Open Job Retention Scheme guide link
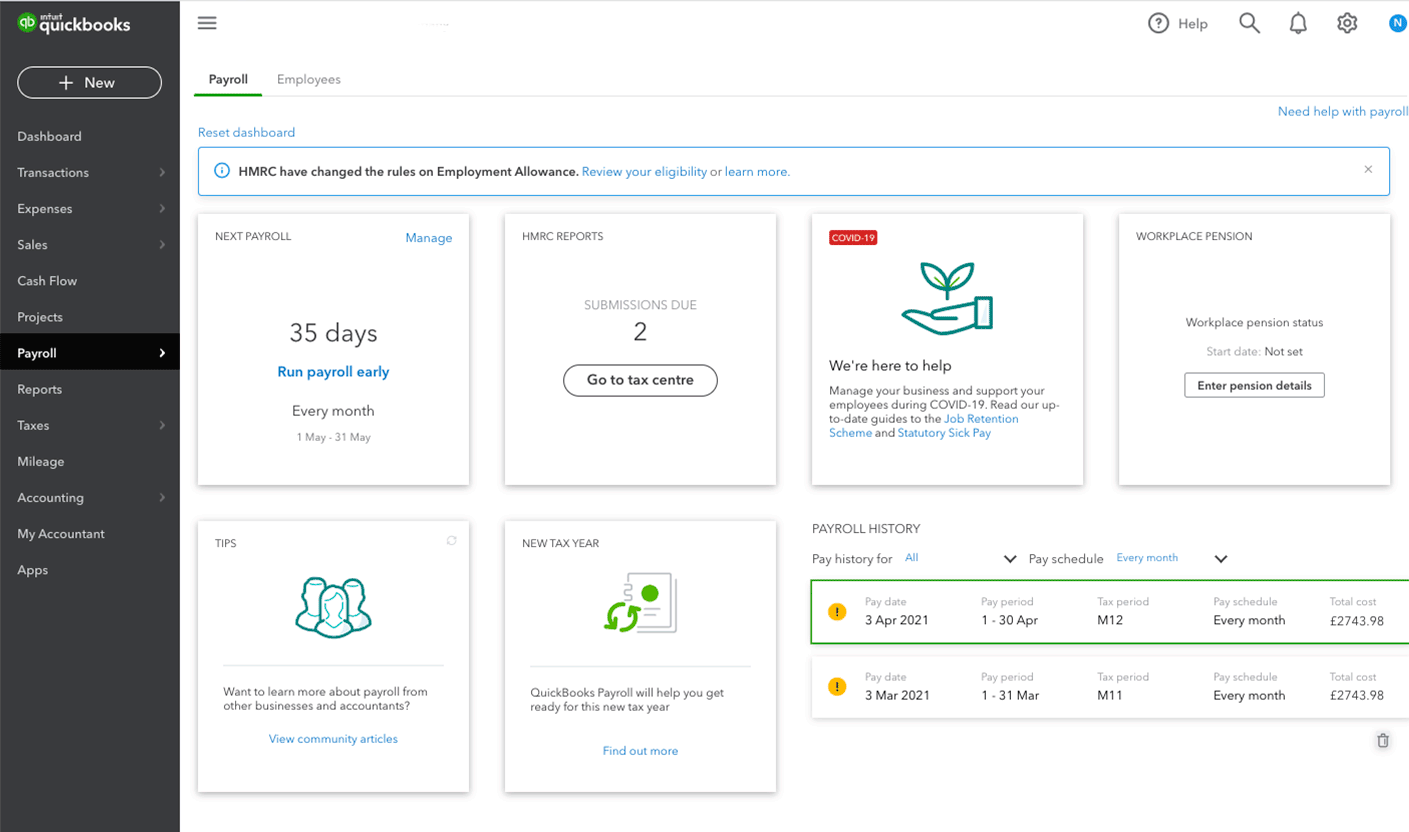 [x=924, y=426]
